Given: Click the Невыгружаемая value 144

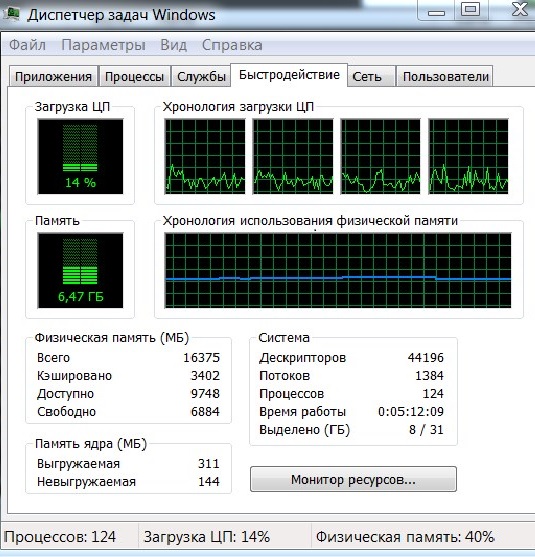Looking at the screenshot, I should tap(209, 482).
